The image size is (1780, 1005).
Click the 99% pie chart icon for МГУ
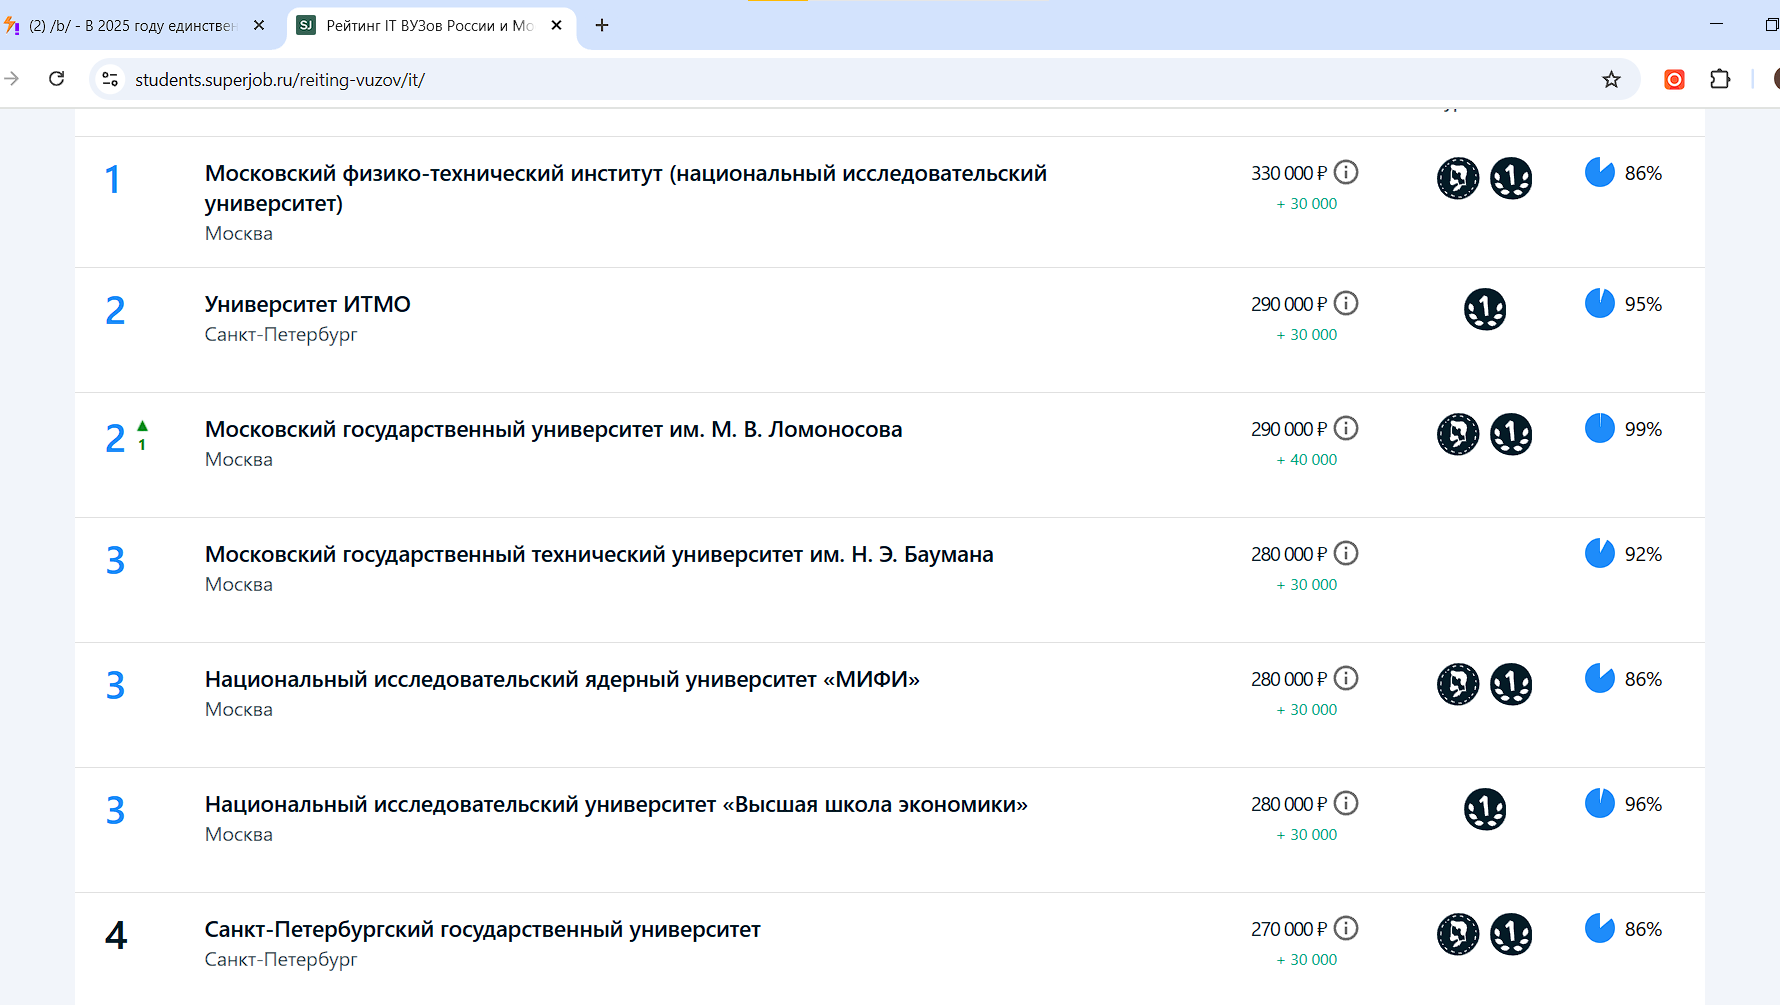click(x=1600, y=428)
